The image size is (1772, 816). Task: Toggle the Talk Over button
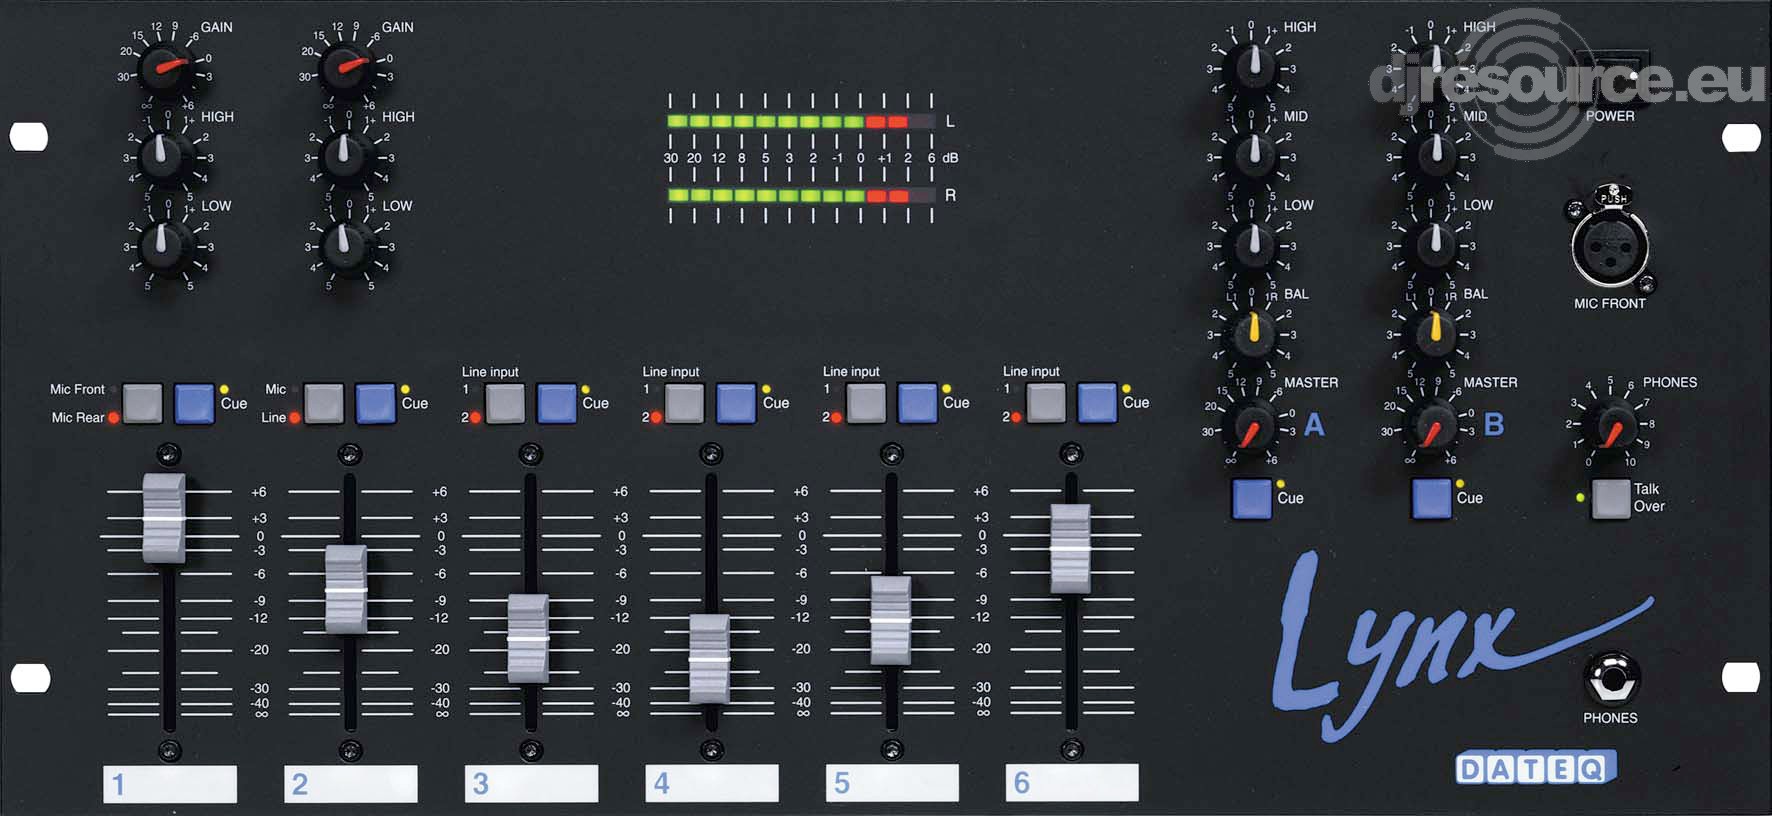pos(1611,498)
